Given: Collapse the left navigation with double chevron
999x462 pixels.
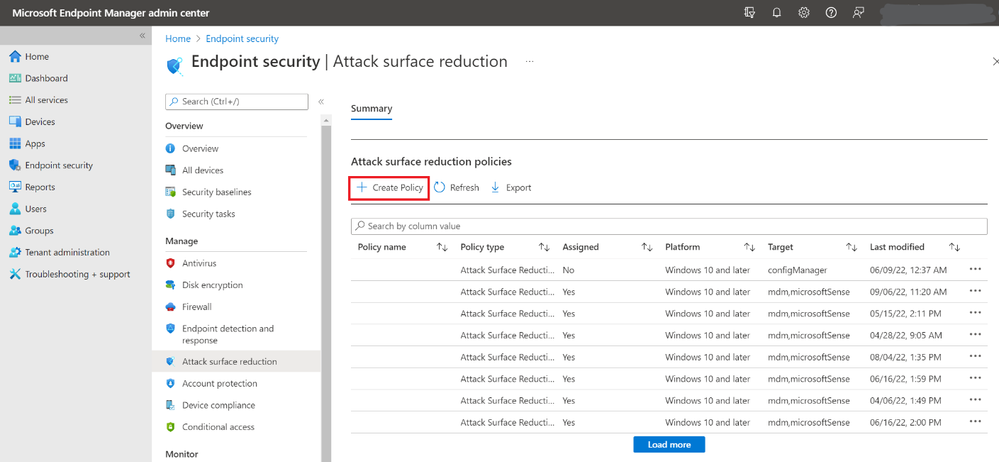Looking at the screenshot, I should 143,36.
